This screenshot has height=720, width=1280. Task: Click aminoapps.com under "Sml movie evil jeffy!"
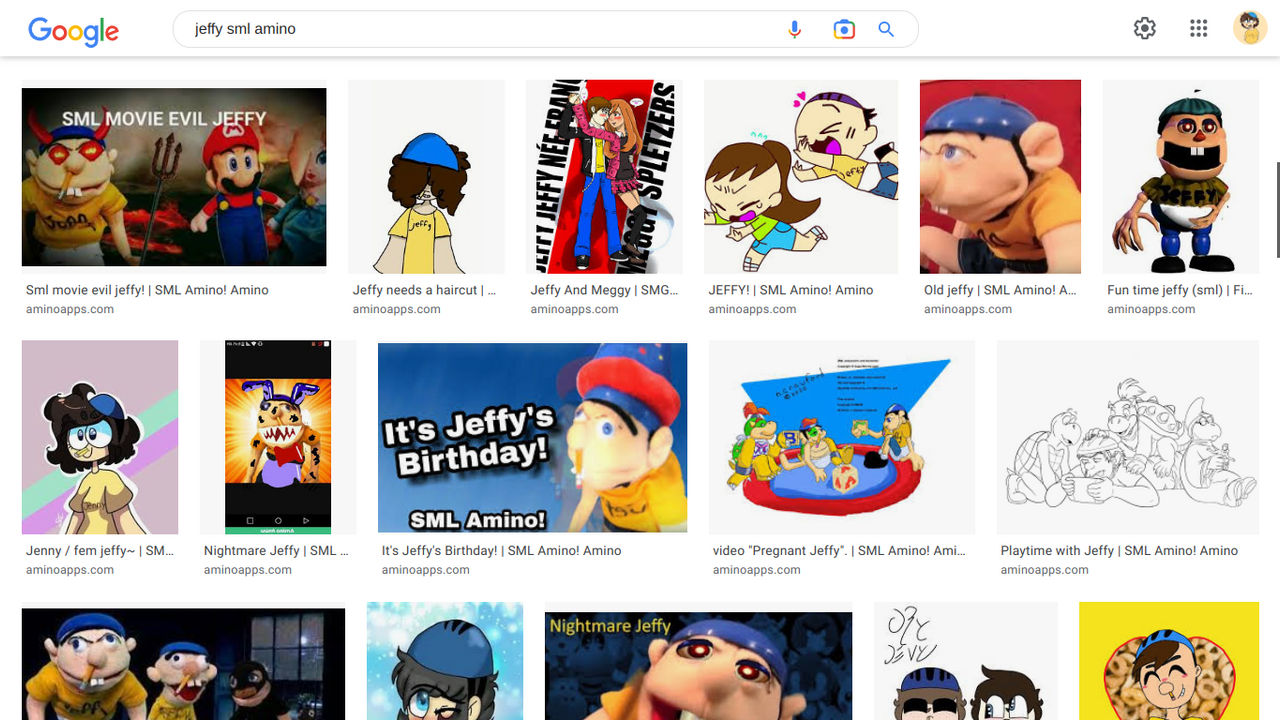[70, 310]
